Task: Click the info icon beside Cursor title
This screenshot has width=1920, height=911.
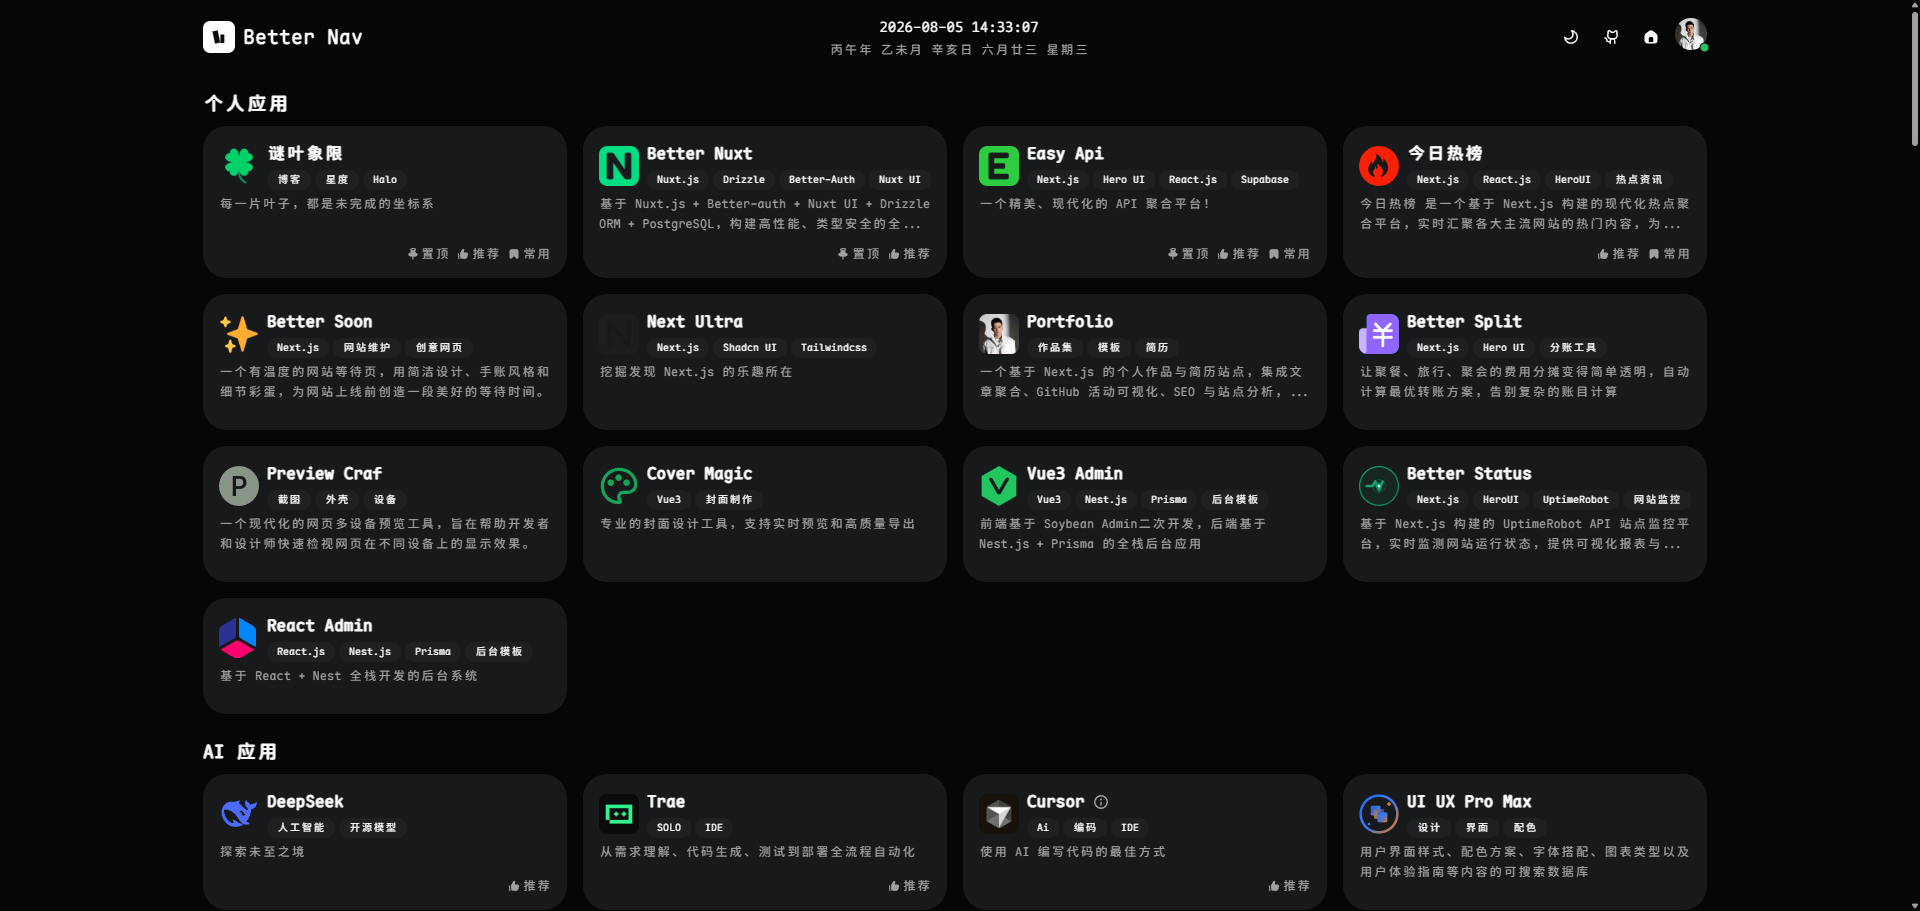Action: pyautogui.click(x=1101, y=802)
